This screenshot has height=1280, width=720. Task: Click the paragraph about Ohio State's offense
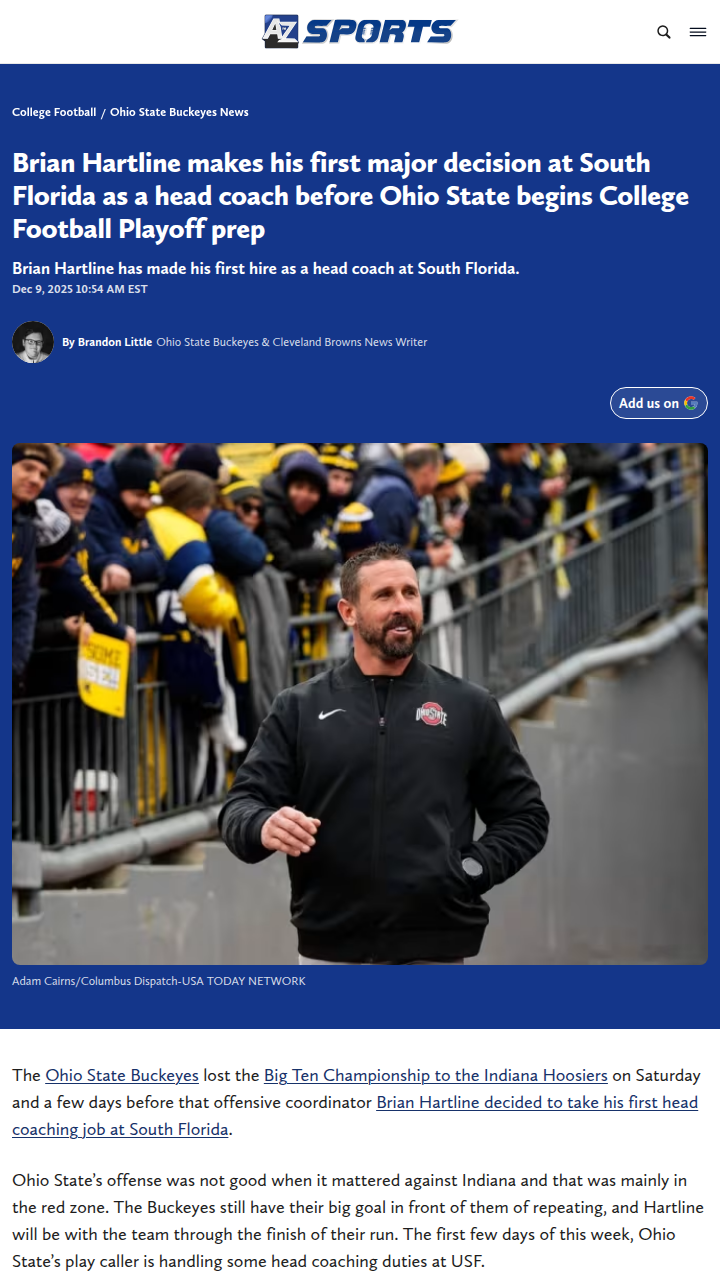click(358, 1221)
